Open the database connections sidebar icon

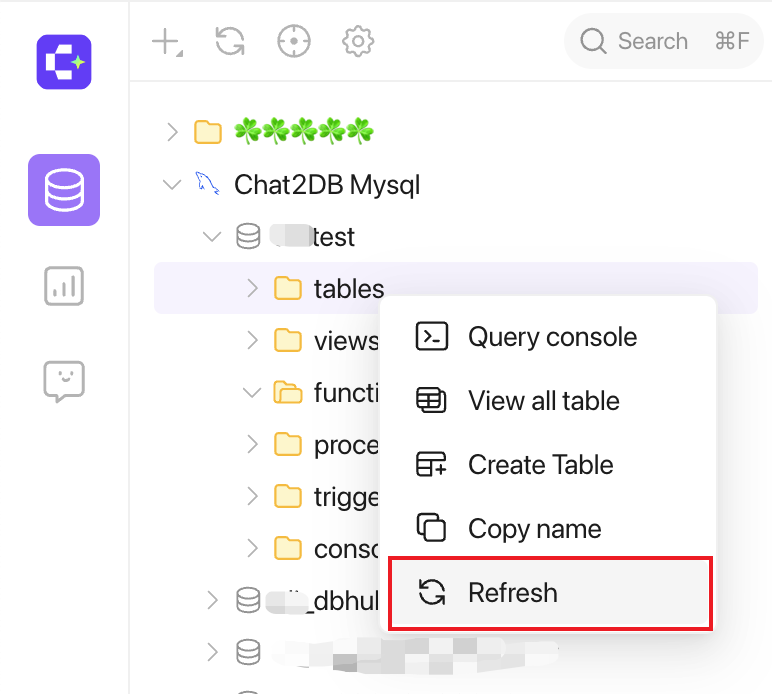click(x=64, y=190)
